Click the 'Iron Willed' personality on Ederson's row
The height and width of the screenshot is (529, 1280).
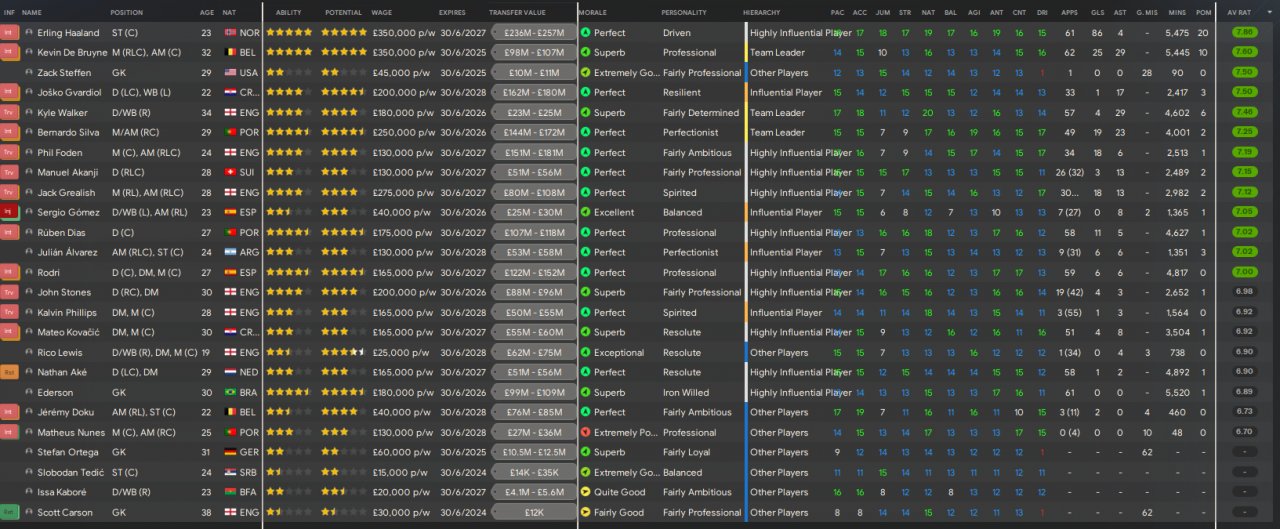[x=686, y=393]
